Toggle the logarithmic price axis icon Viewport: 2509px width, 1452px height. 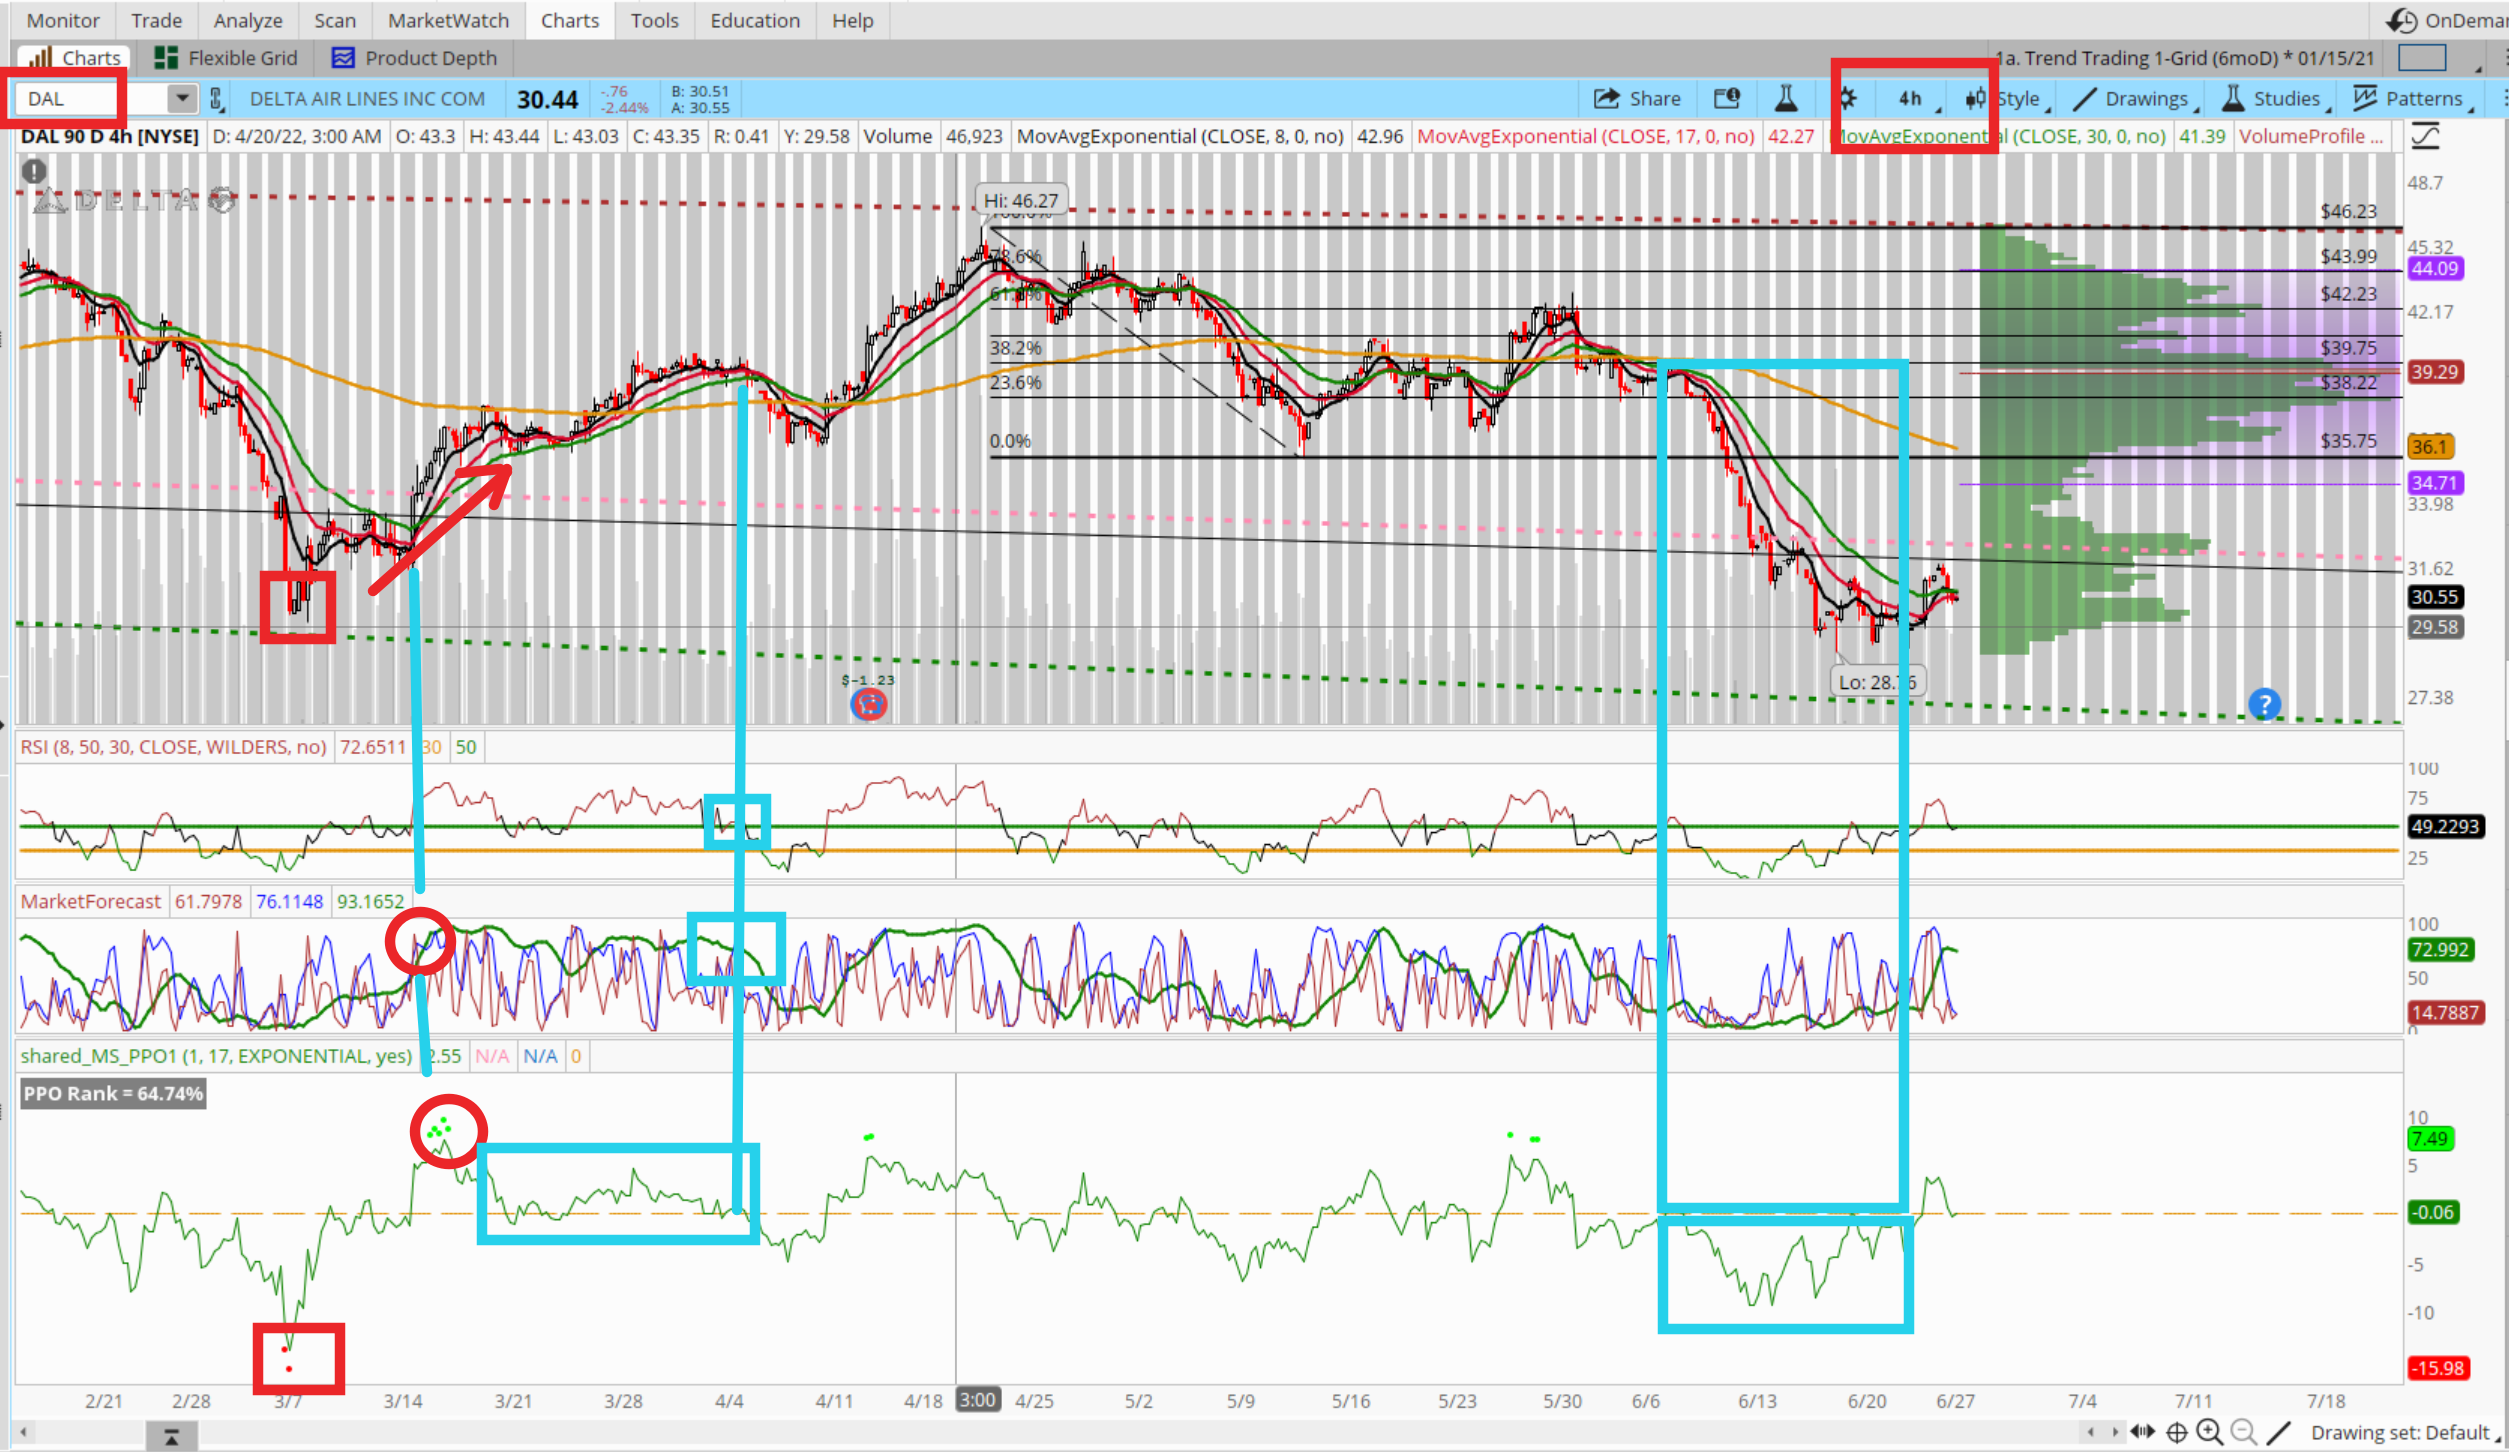coord(2425,136)
